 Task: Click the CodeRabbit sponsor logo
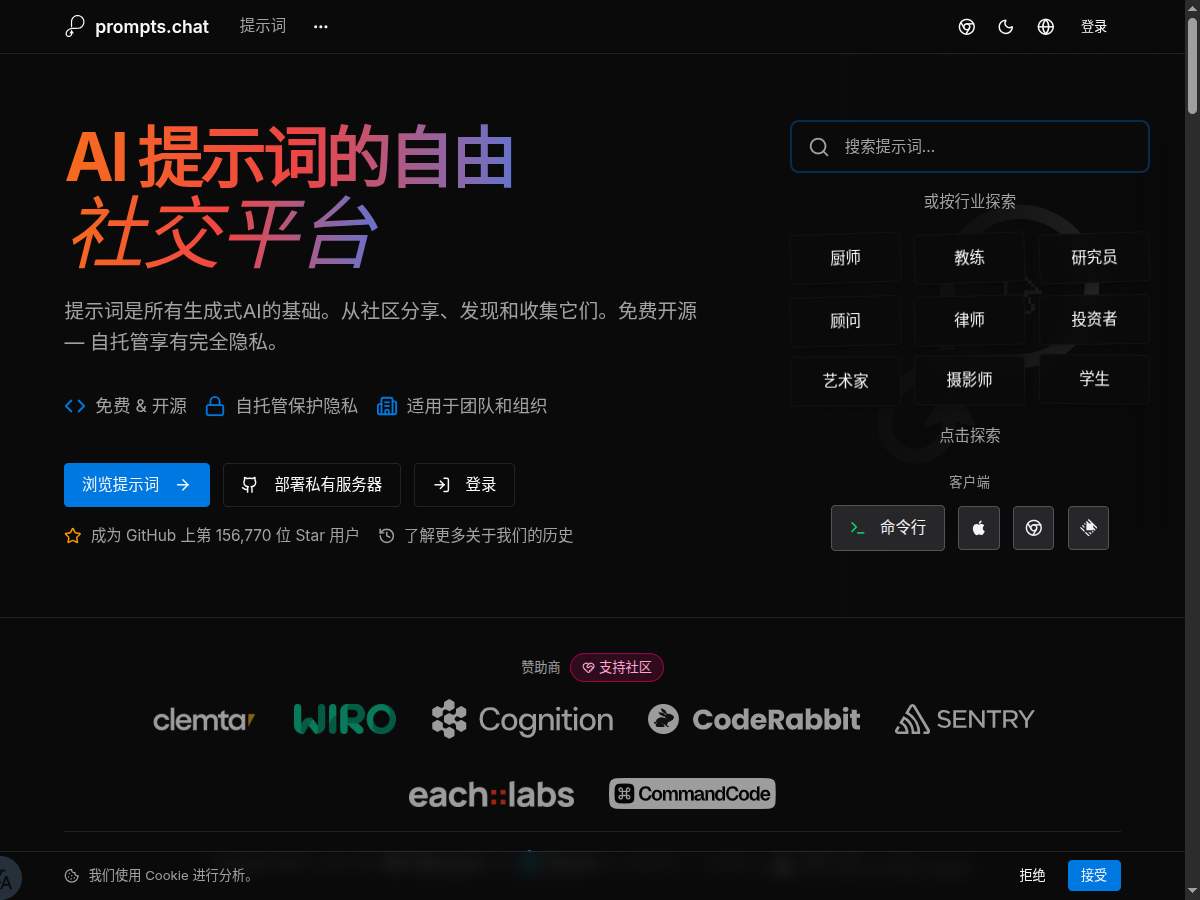(x=754, y=719)
